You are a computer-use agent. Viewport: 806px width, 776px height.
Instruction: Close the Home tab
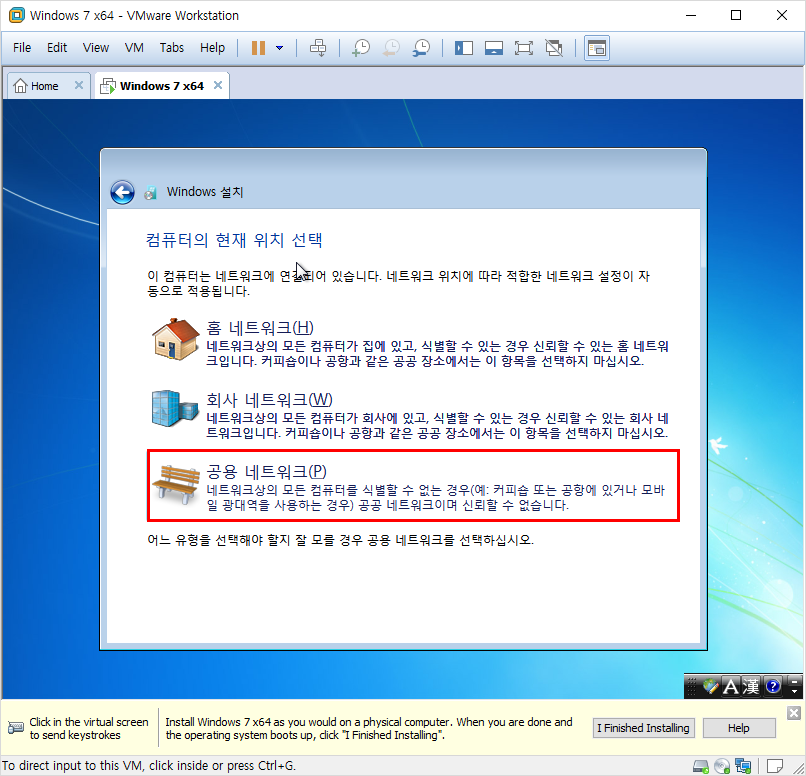point(79,85)
